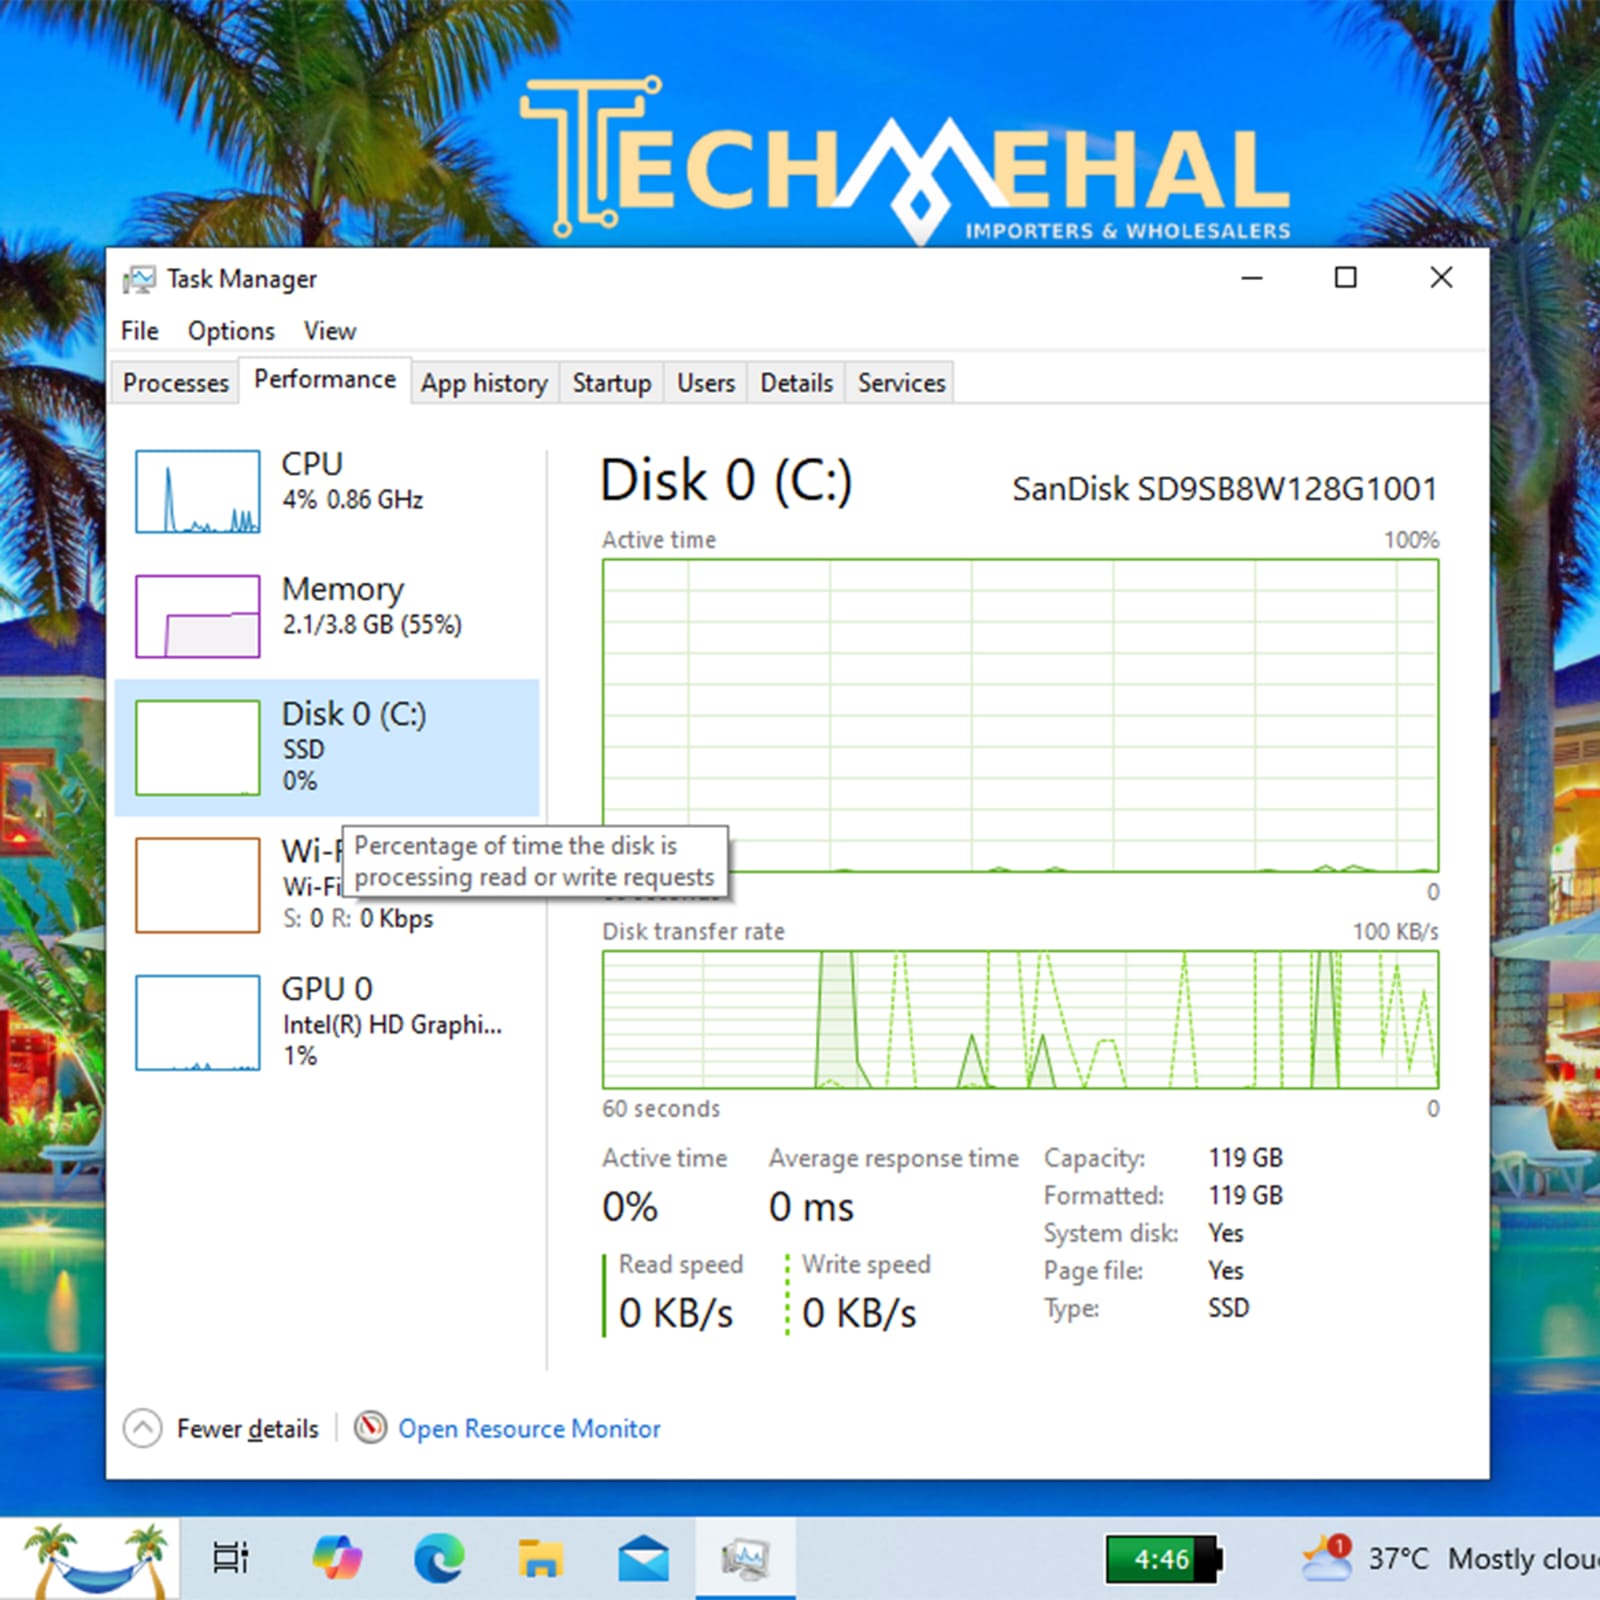
Task: Click the Fewer details label
Action: [x=248, y=1429]
